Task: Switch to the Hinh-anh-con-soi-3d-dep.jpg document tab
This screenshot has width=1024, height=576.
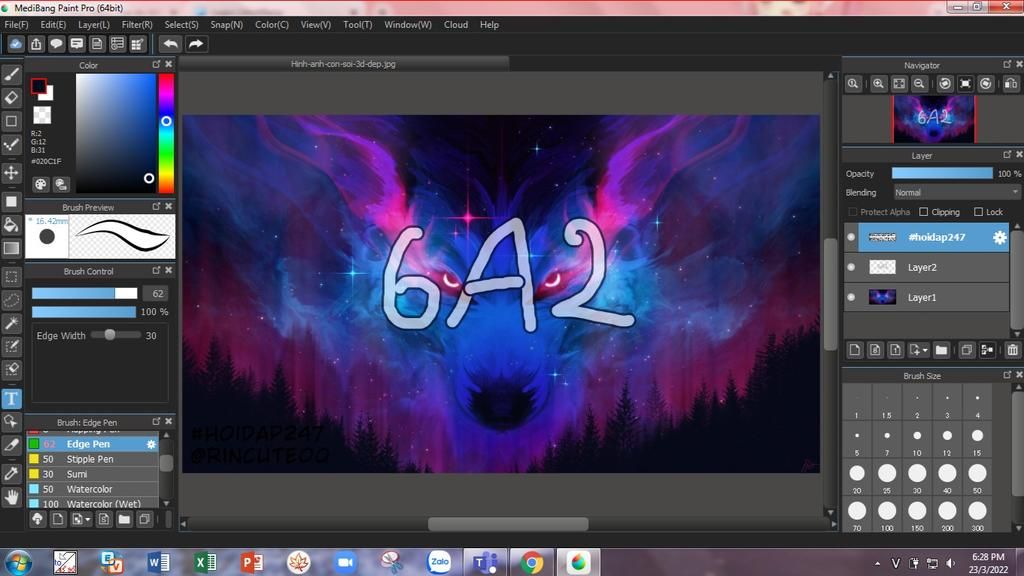Action: tap(344, 64)
